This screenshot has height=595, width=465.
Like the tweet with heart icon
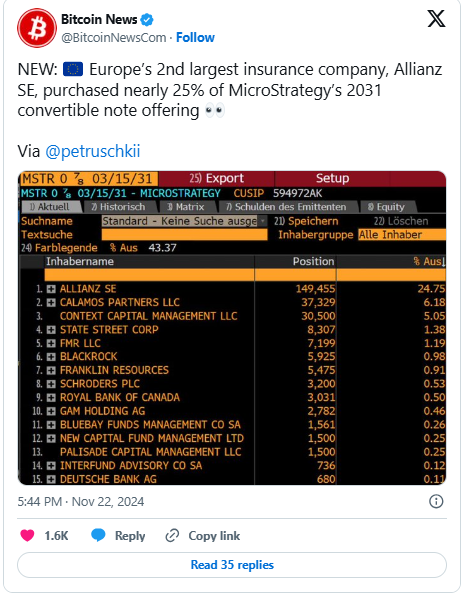pos(27,535)
